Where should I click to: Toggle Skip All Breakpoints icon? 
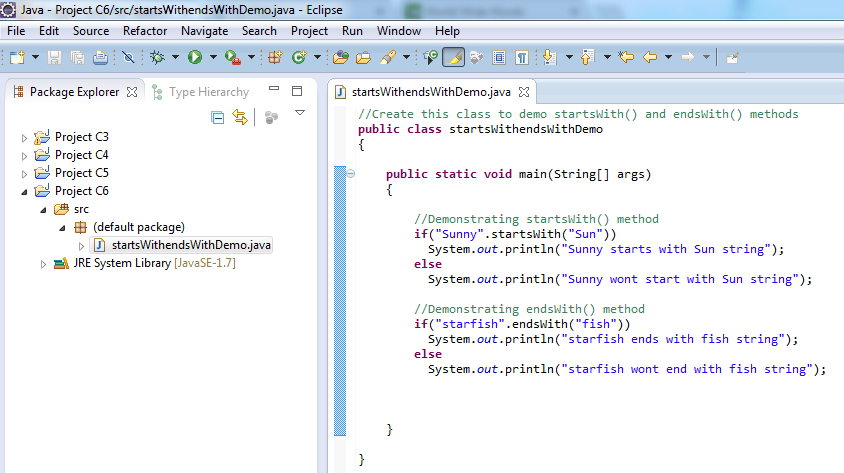(x=128, y=57)
